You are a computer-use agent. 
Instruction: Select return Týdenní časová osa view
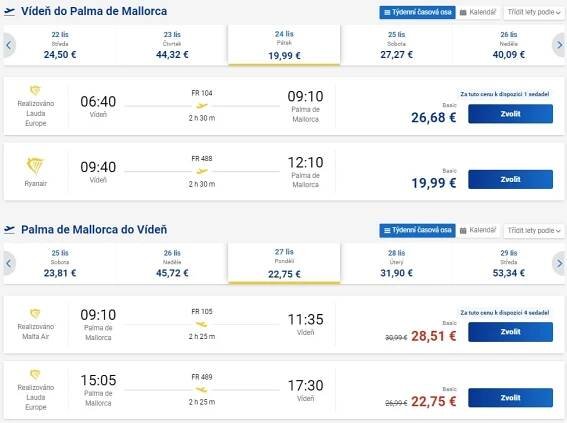pyautogui.click(x=417, y=230)
